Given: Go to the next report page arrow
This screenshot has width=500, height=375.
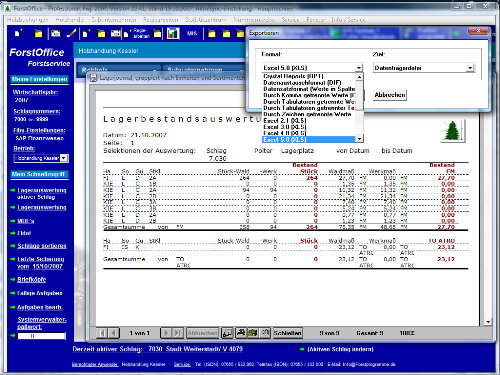Looking at the screenshot, I should pyautogui.click(x=166, y=333).
